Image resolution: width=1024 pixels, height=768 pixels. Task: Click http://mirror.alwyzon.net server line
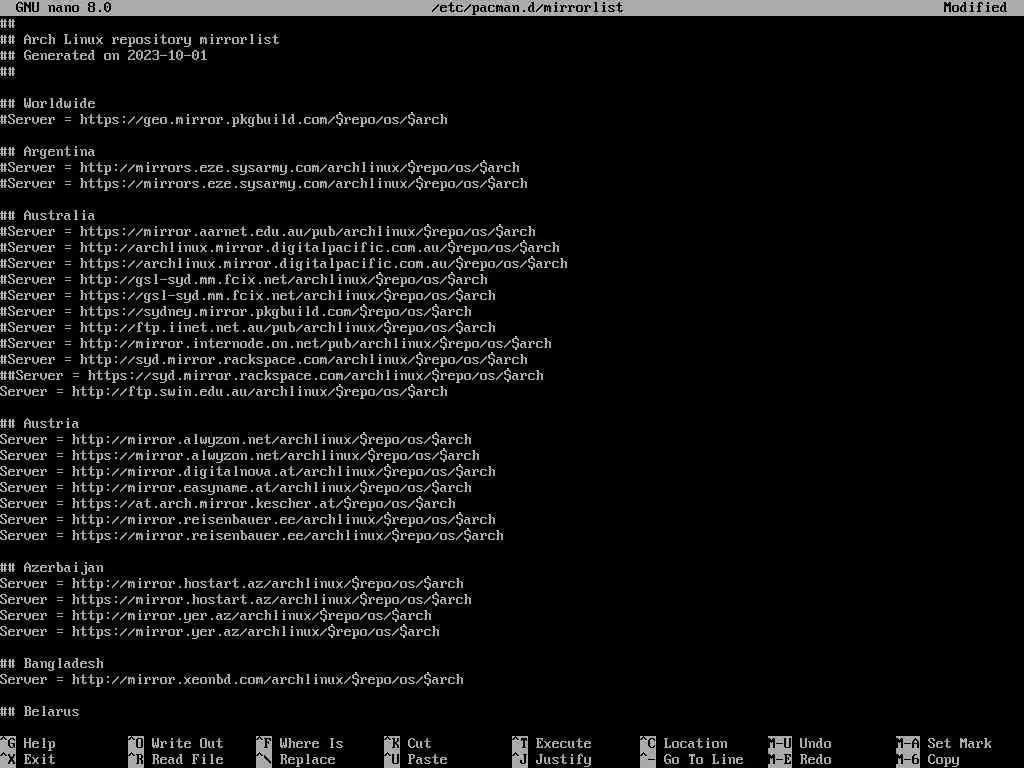pos(236,440)
